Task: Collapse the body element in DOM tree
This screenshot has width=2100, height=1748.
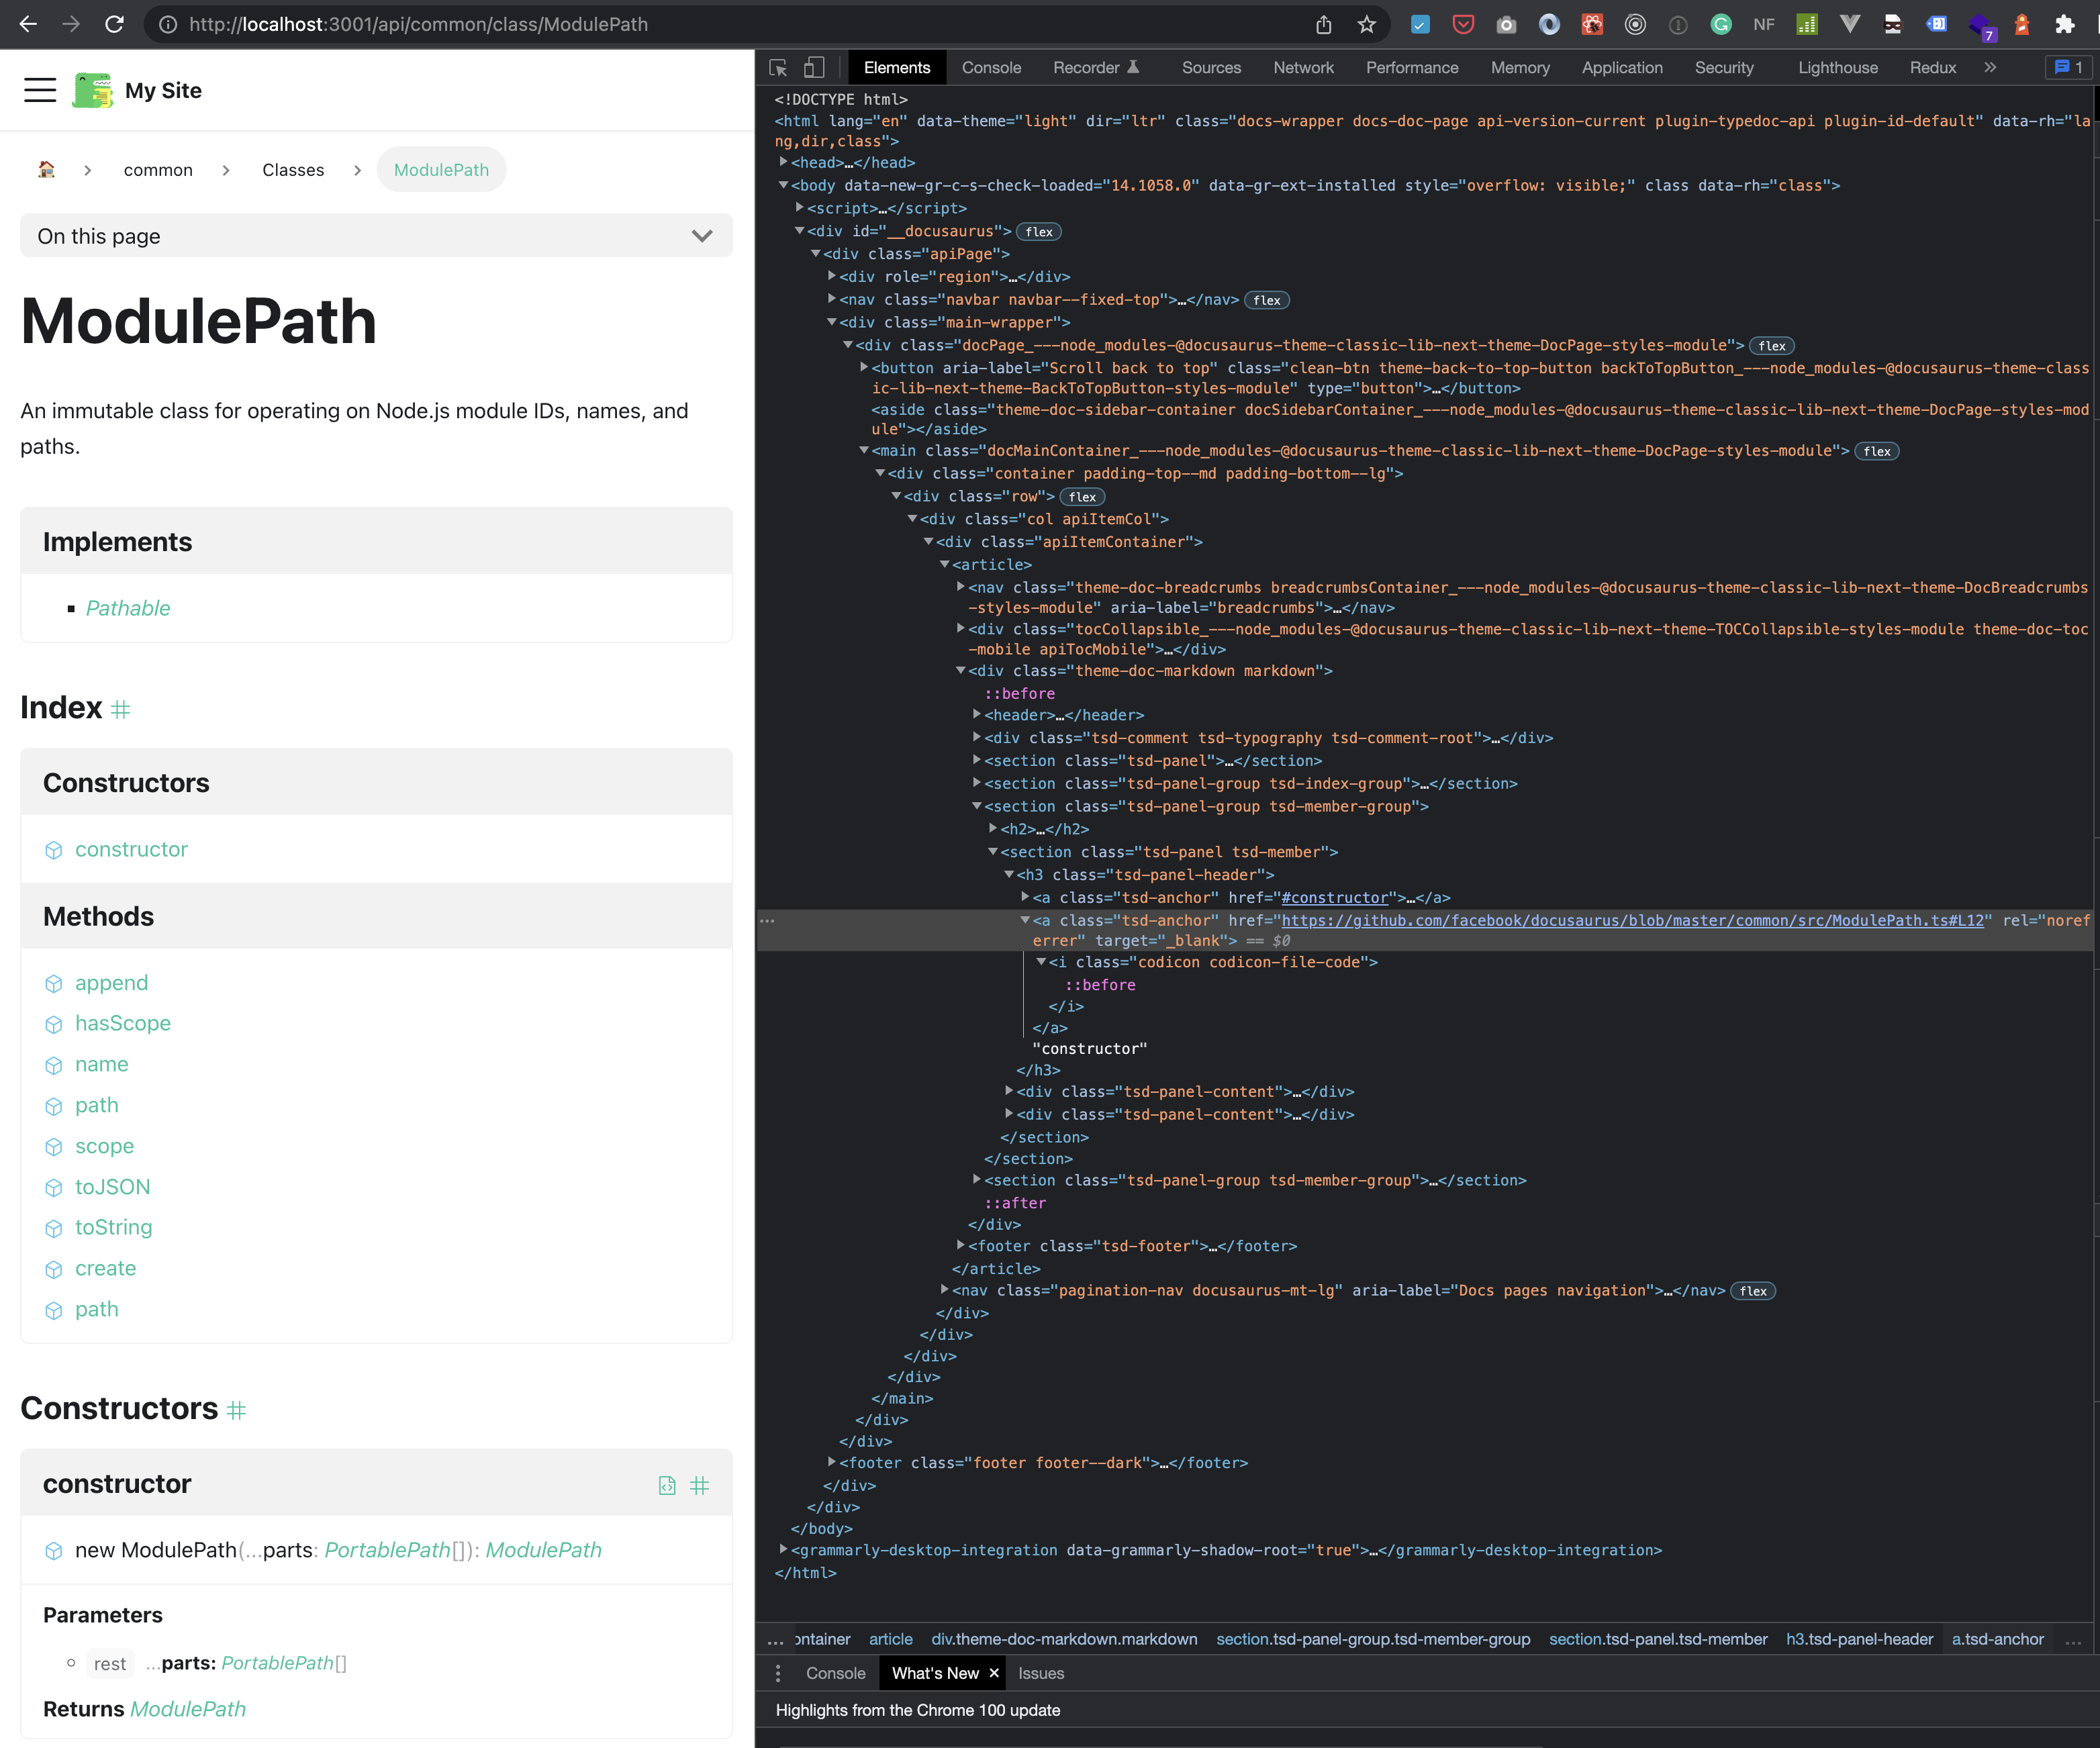Action: pyautogui.click(x=783, y=185)
